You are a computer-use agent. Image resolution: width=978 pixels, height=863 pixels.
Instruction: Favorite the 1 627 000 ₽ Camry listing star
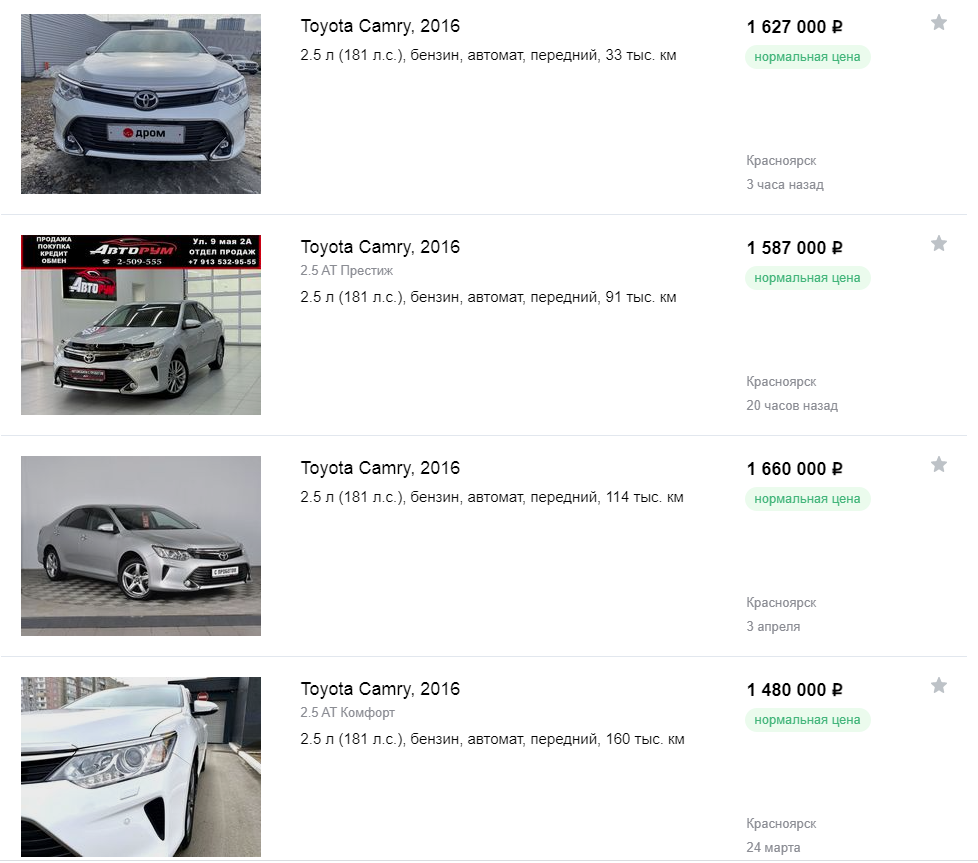pyautogui.click(x=938, y=23)
